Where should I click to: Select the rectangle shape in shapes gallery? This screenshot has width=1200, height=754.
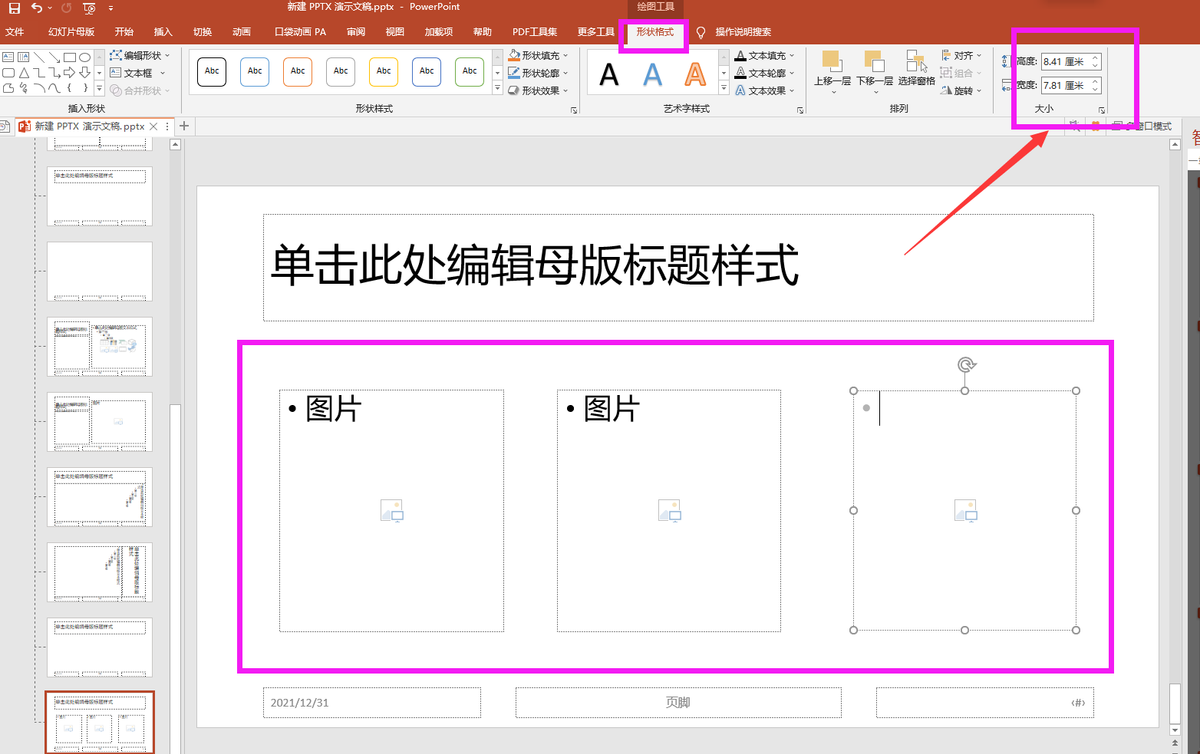(69, 57)
